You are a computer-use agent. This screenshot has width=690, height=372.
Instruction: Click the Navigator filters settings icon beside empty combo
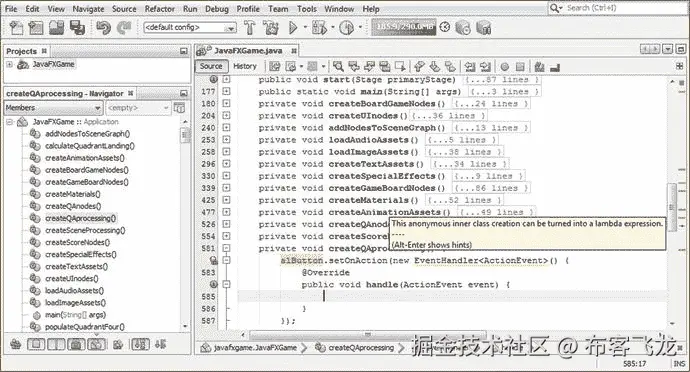[180, 107]
